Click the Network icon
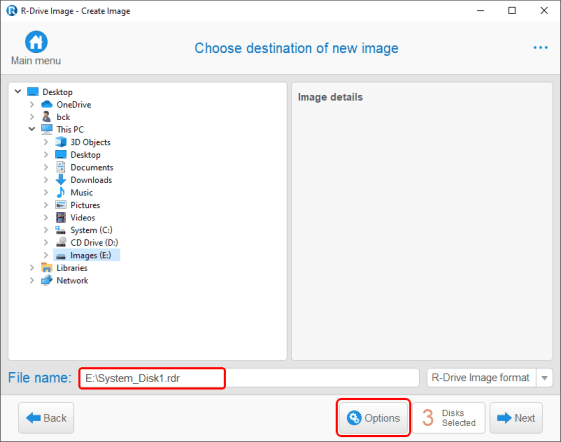The height and width of the screenshot is (442, 561). tap(47, 280)
